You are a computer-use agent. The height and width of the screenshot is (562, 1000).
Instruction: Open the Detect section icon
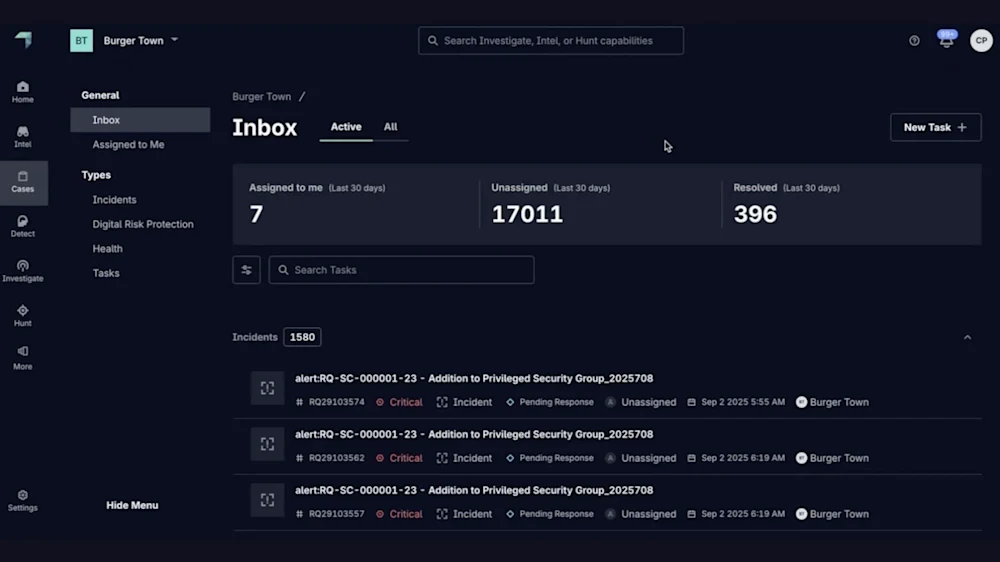(22, 225)
